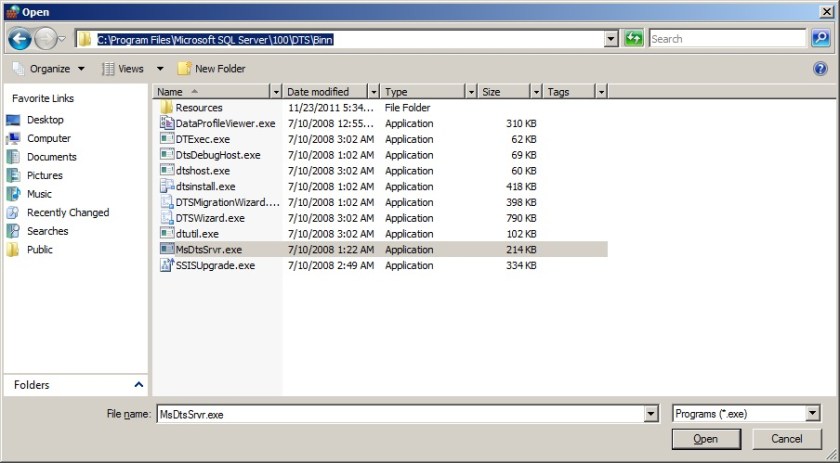Image resolution: width=840 pixels, height=463 pixels.
Task: Select the SSISUpgrade.exe file icon
Action: [x=167, y=265]
